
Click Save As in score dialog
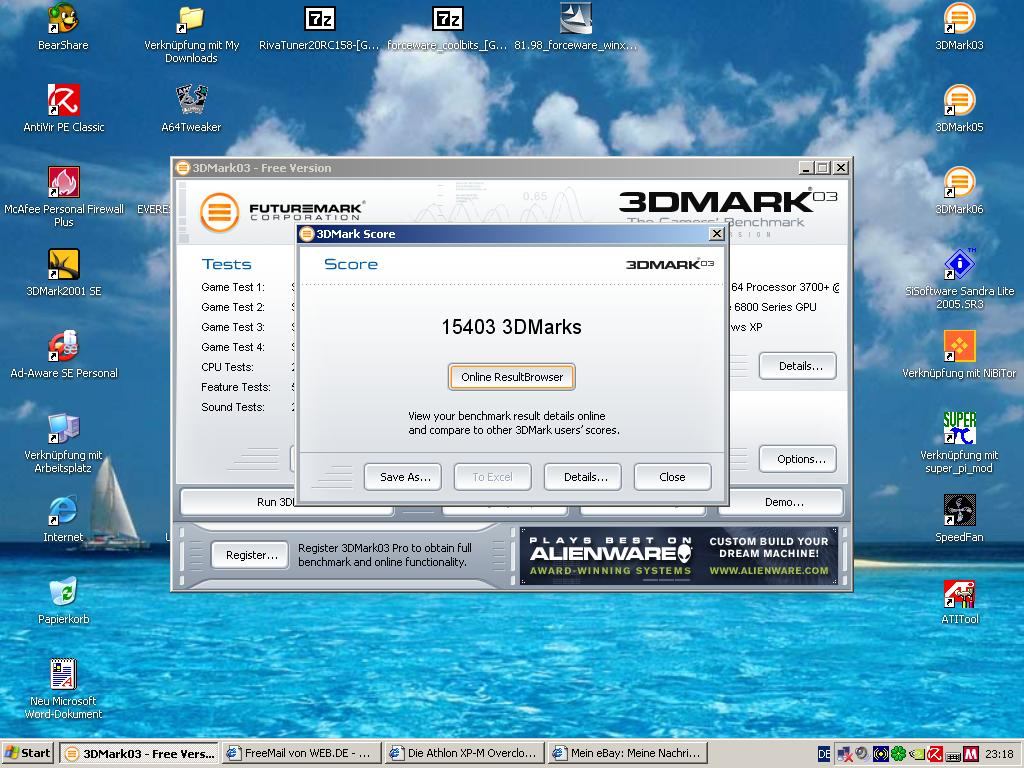coord(402,477)
